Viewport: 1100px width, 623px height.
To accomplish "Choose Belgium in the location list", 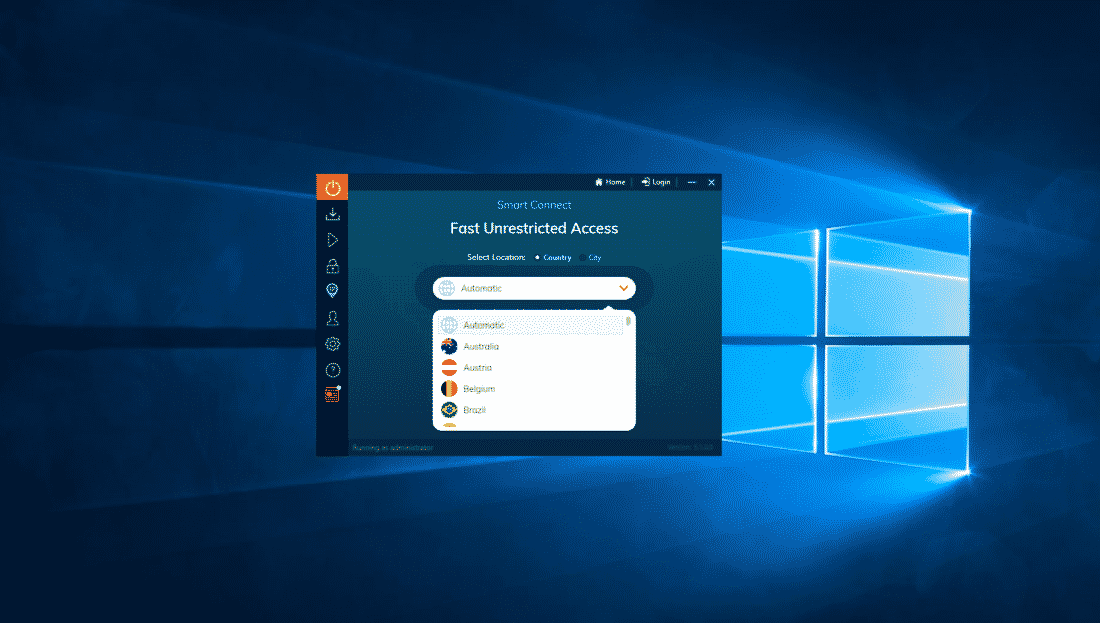I will (531, 389).
